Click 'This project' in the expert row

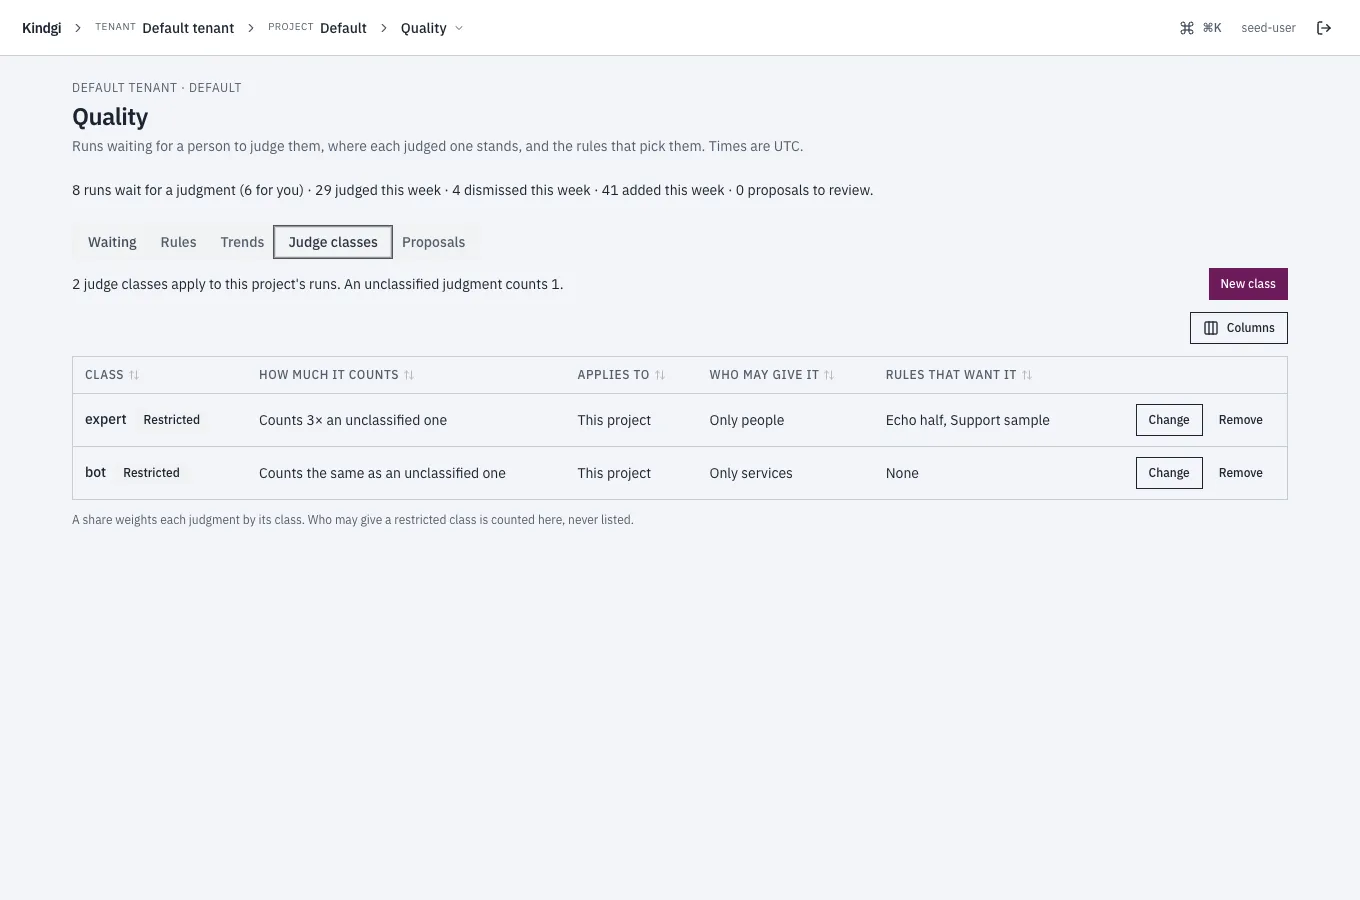click(614, 420)
